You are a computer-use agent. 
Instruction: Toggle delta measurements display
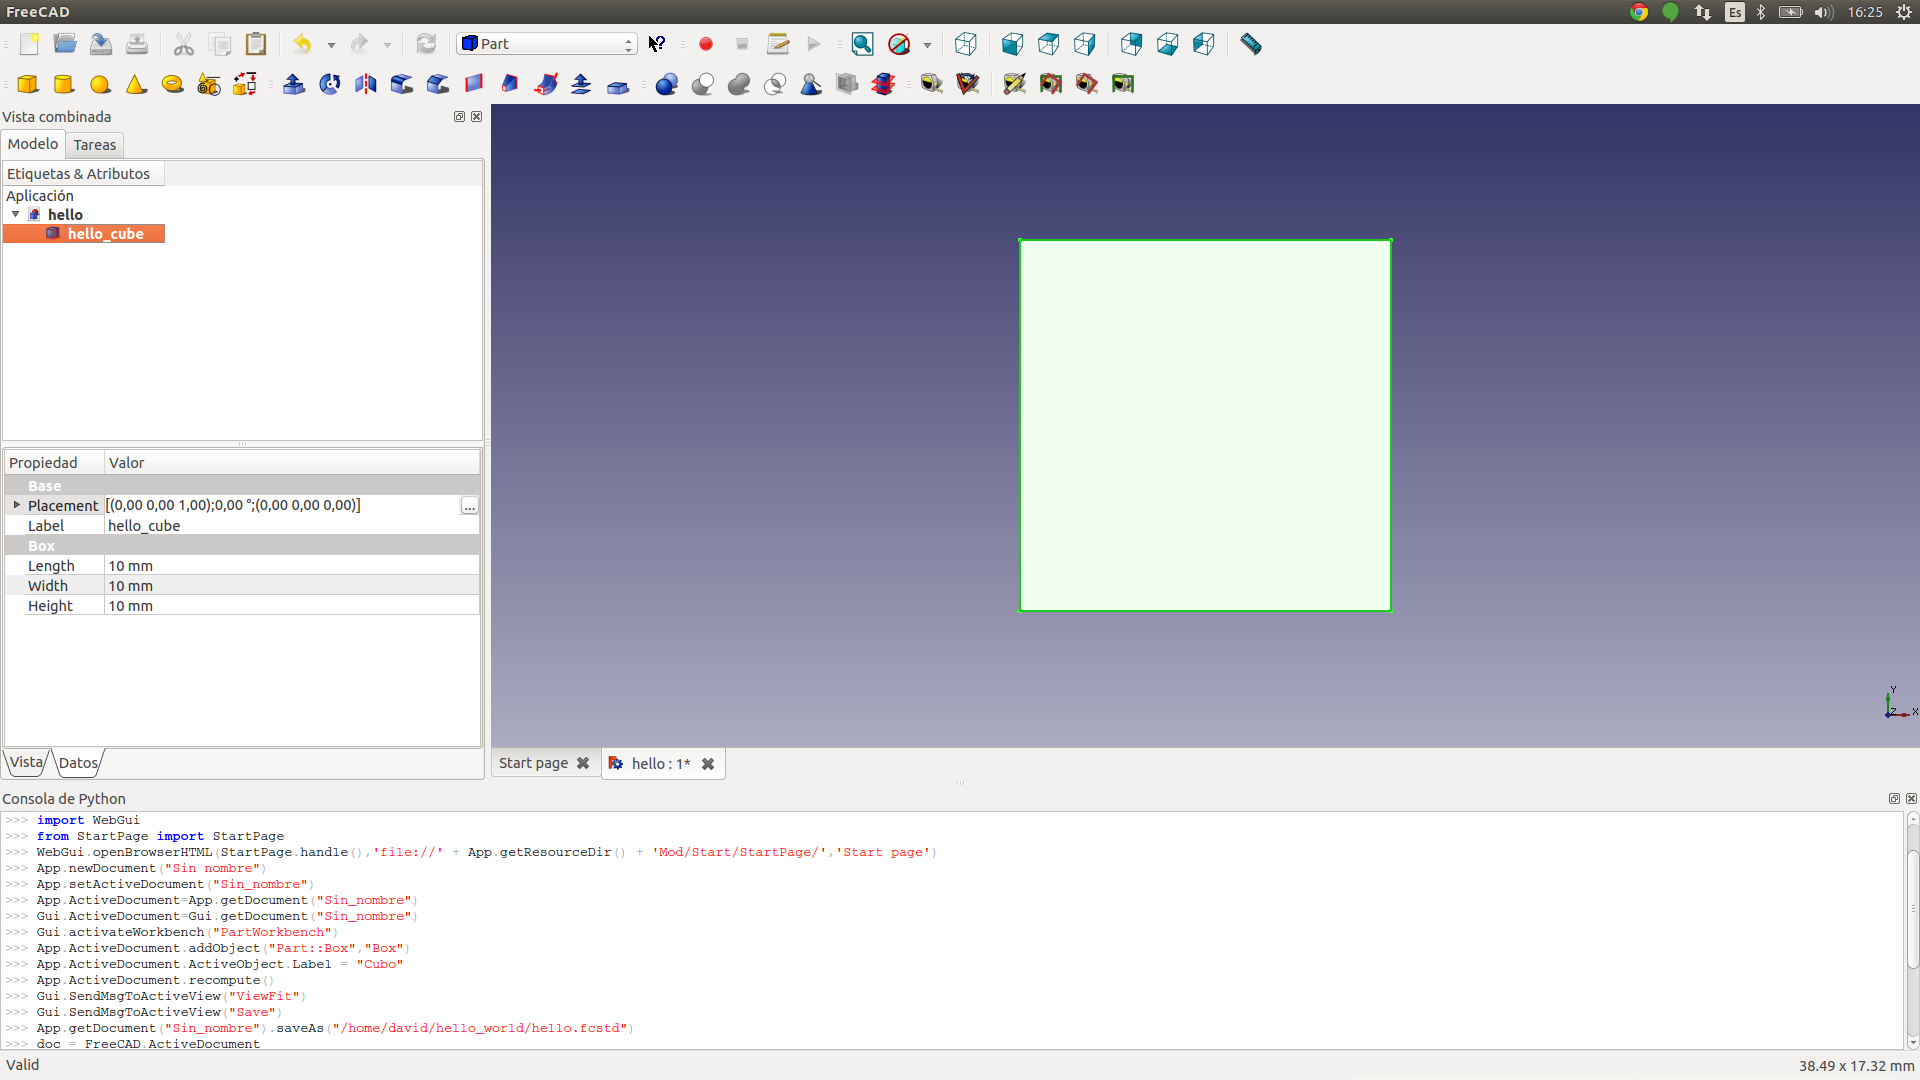click(1123, 84)
